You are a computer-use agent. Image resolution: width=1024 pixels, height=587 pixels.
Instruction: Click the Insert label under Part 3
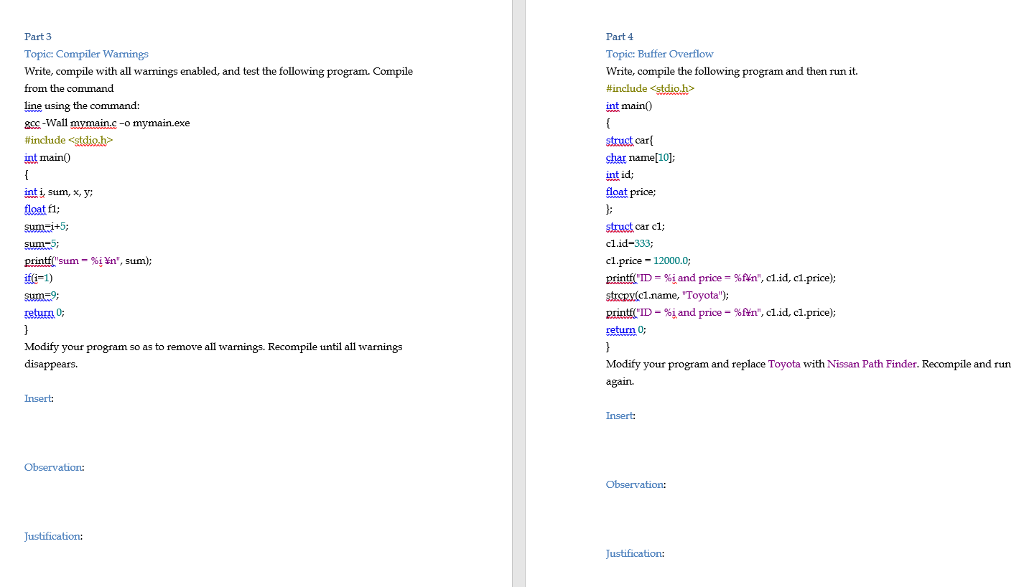(x=38, y=398)
